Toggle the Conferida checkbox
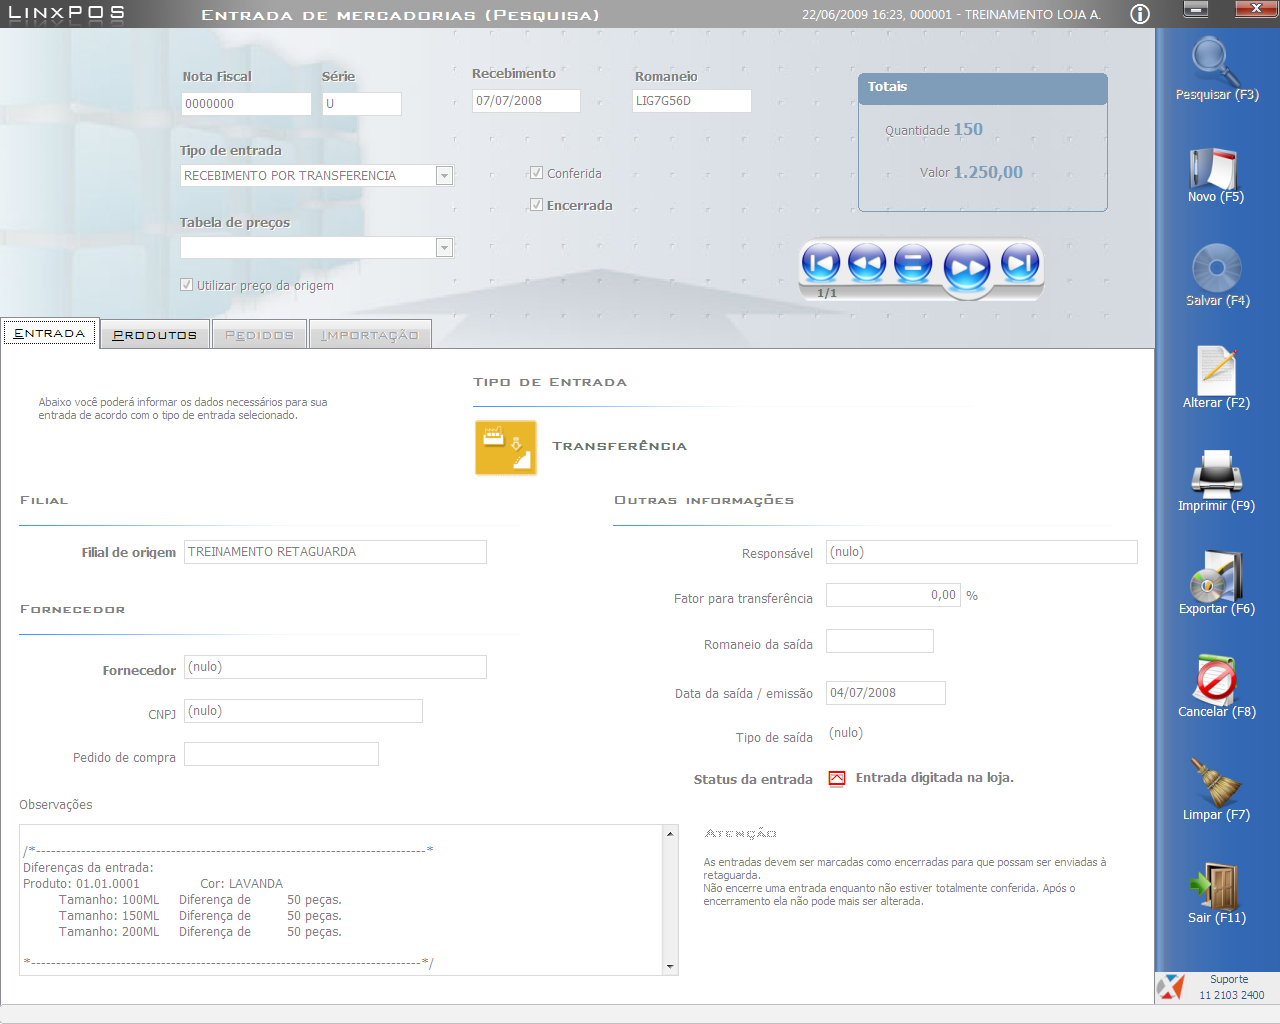Screen dimensions: 1280x1024 (x=536, y=173)
